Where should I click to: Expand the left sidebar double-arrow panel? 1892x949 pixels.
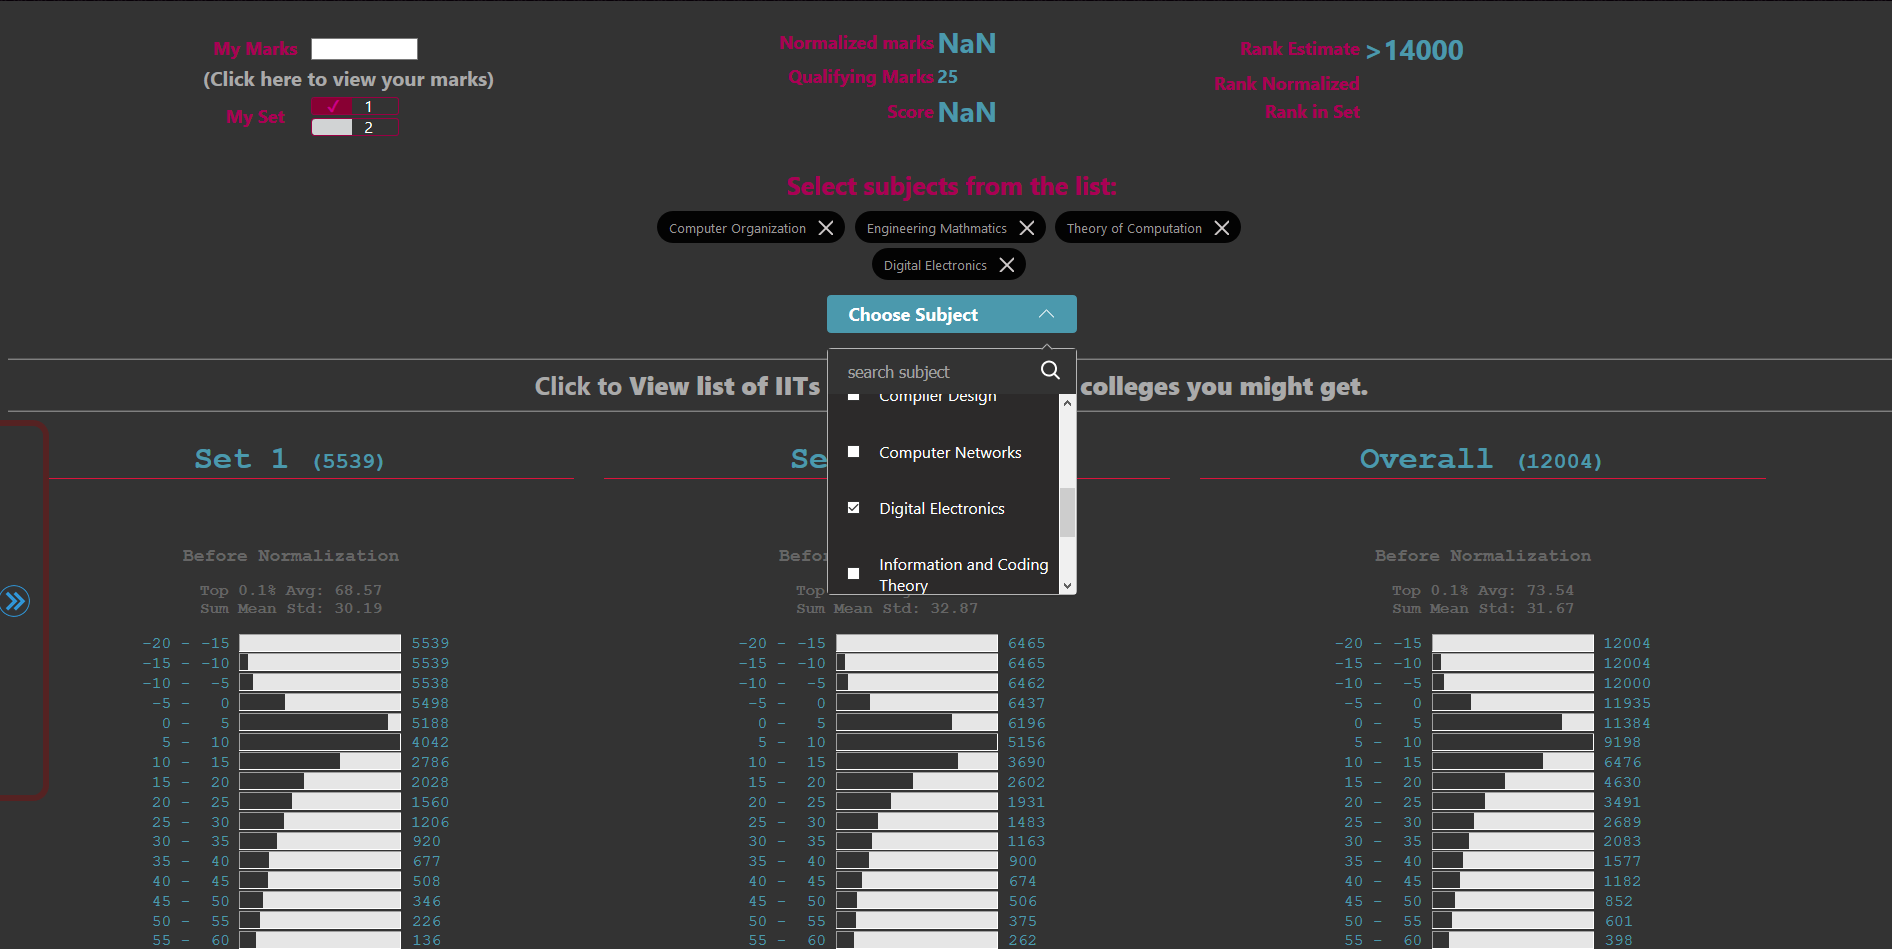[x=16, y=601]
